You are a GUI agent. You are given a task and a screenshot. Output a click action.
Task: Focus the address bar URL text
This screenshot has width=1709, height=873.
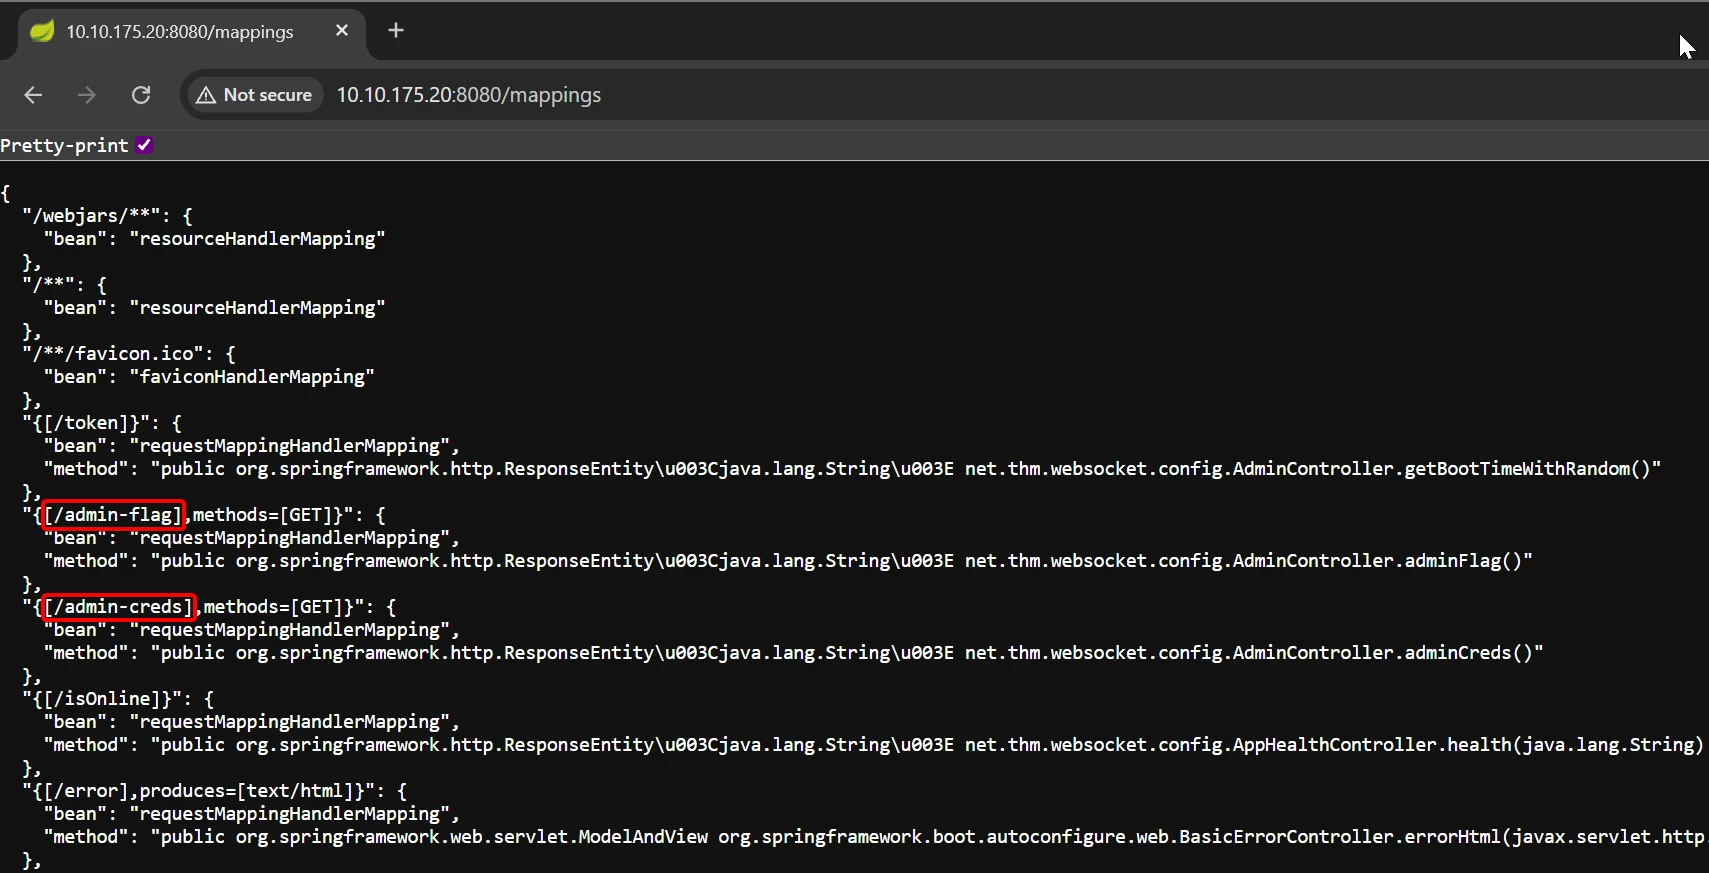(468, 95)
